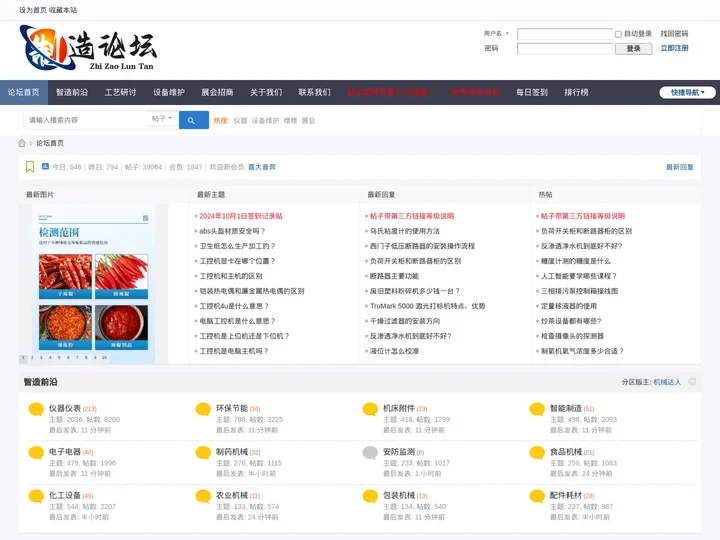720x540 pixels.
Task: Open the 关于我们 nav tab
Action: point(266,92)
